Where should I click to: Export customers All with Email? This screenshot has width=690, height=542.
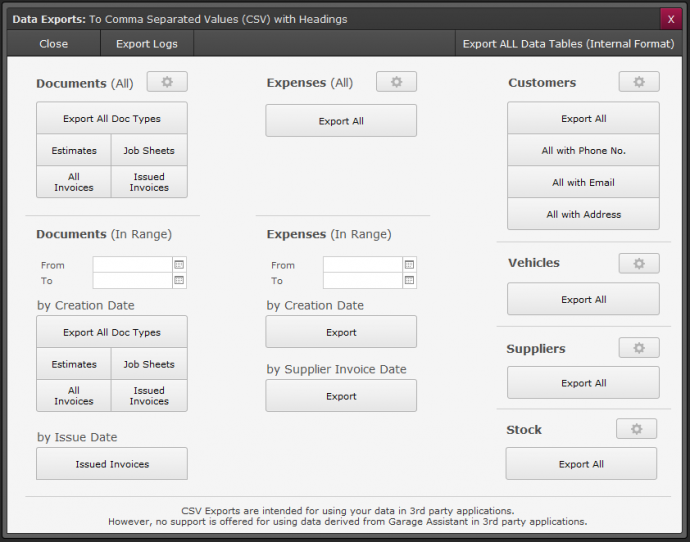pyautogui.click(x=584, y=183)
